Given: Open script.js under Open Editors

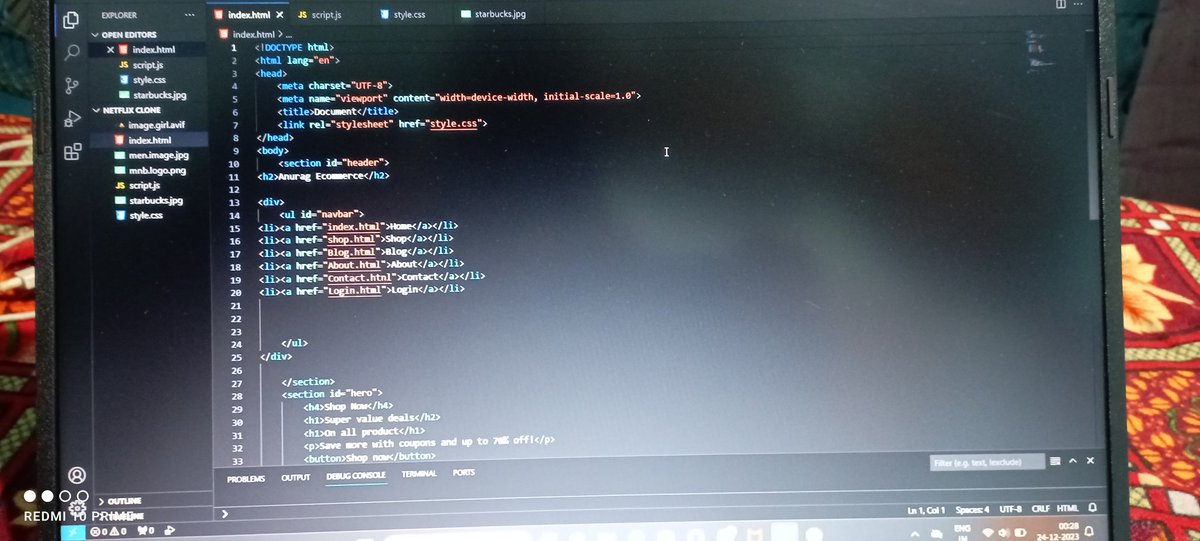Looking at the screenshot, I should click(147, 64).
